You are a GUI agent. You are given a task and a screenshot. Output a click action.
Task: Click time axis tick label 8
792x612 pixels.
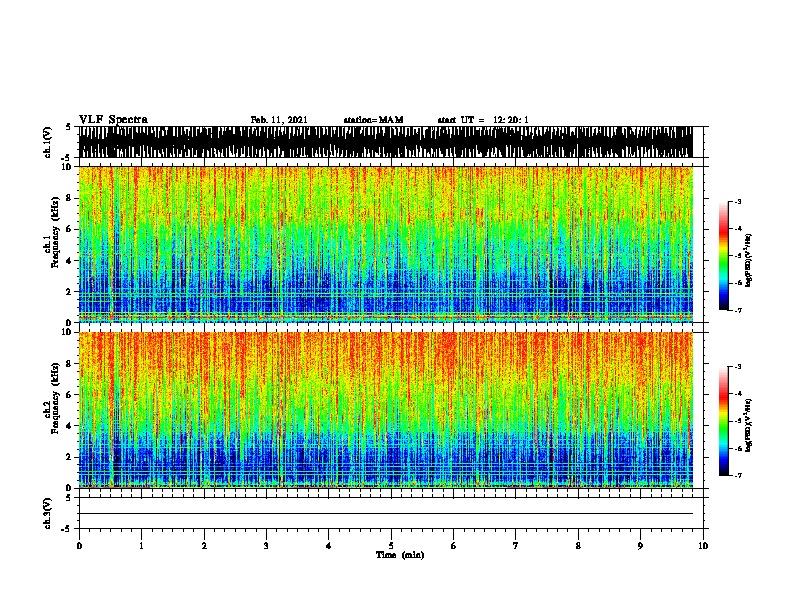578,546
